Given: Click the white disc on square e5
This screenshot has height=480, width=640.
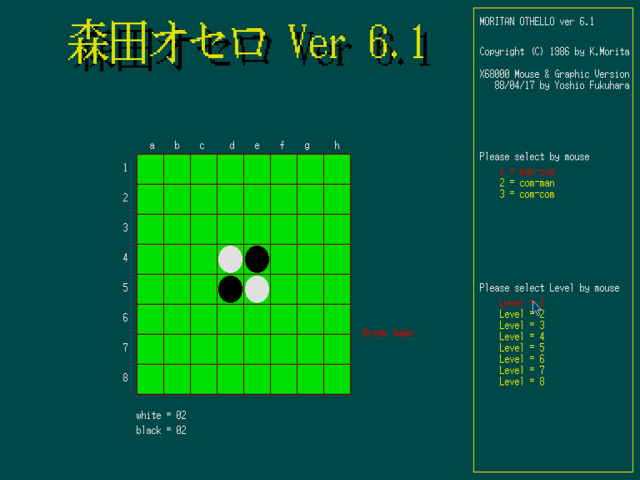Looking at the screenshot, I should (257, 289).
